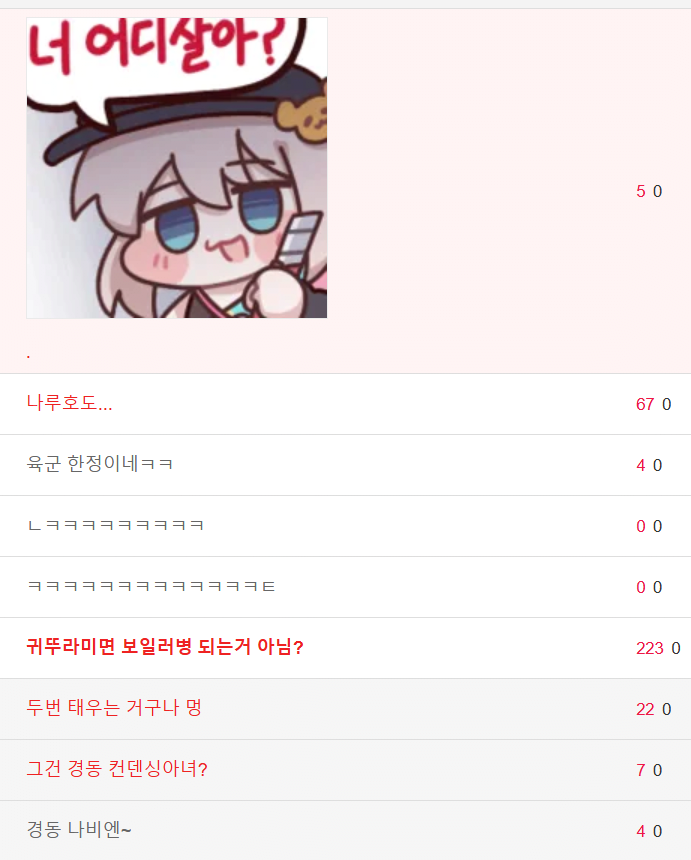This screenshot has width=691, height=860.
Task: Select the reply starting with 'ㄴㅋㅋㅋ'
Action: (x=116, y=525)
